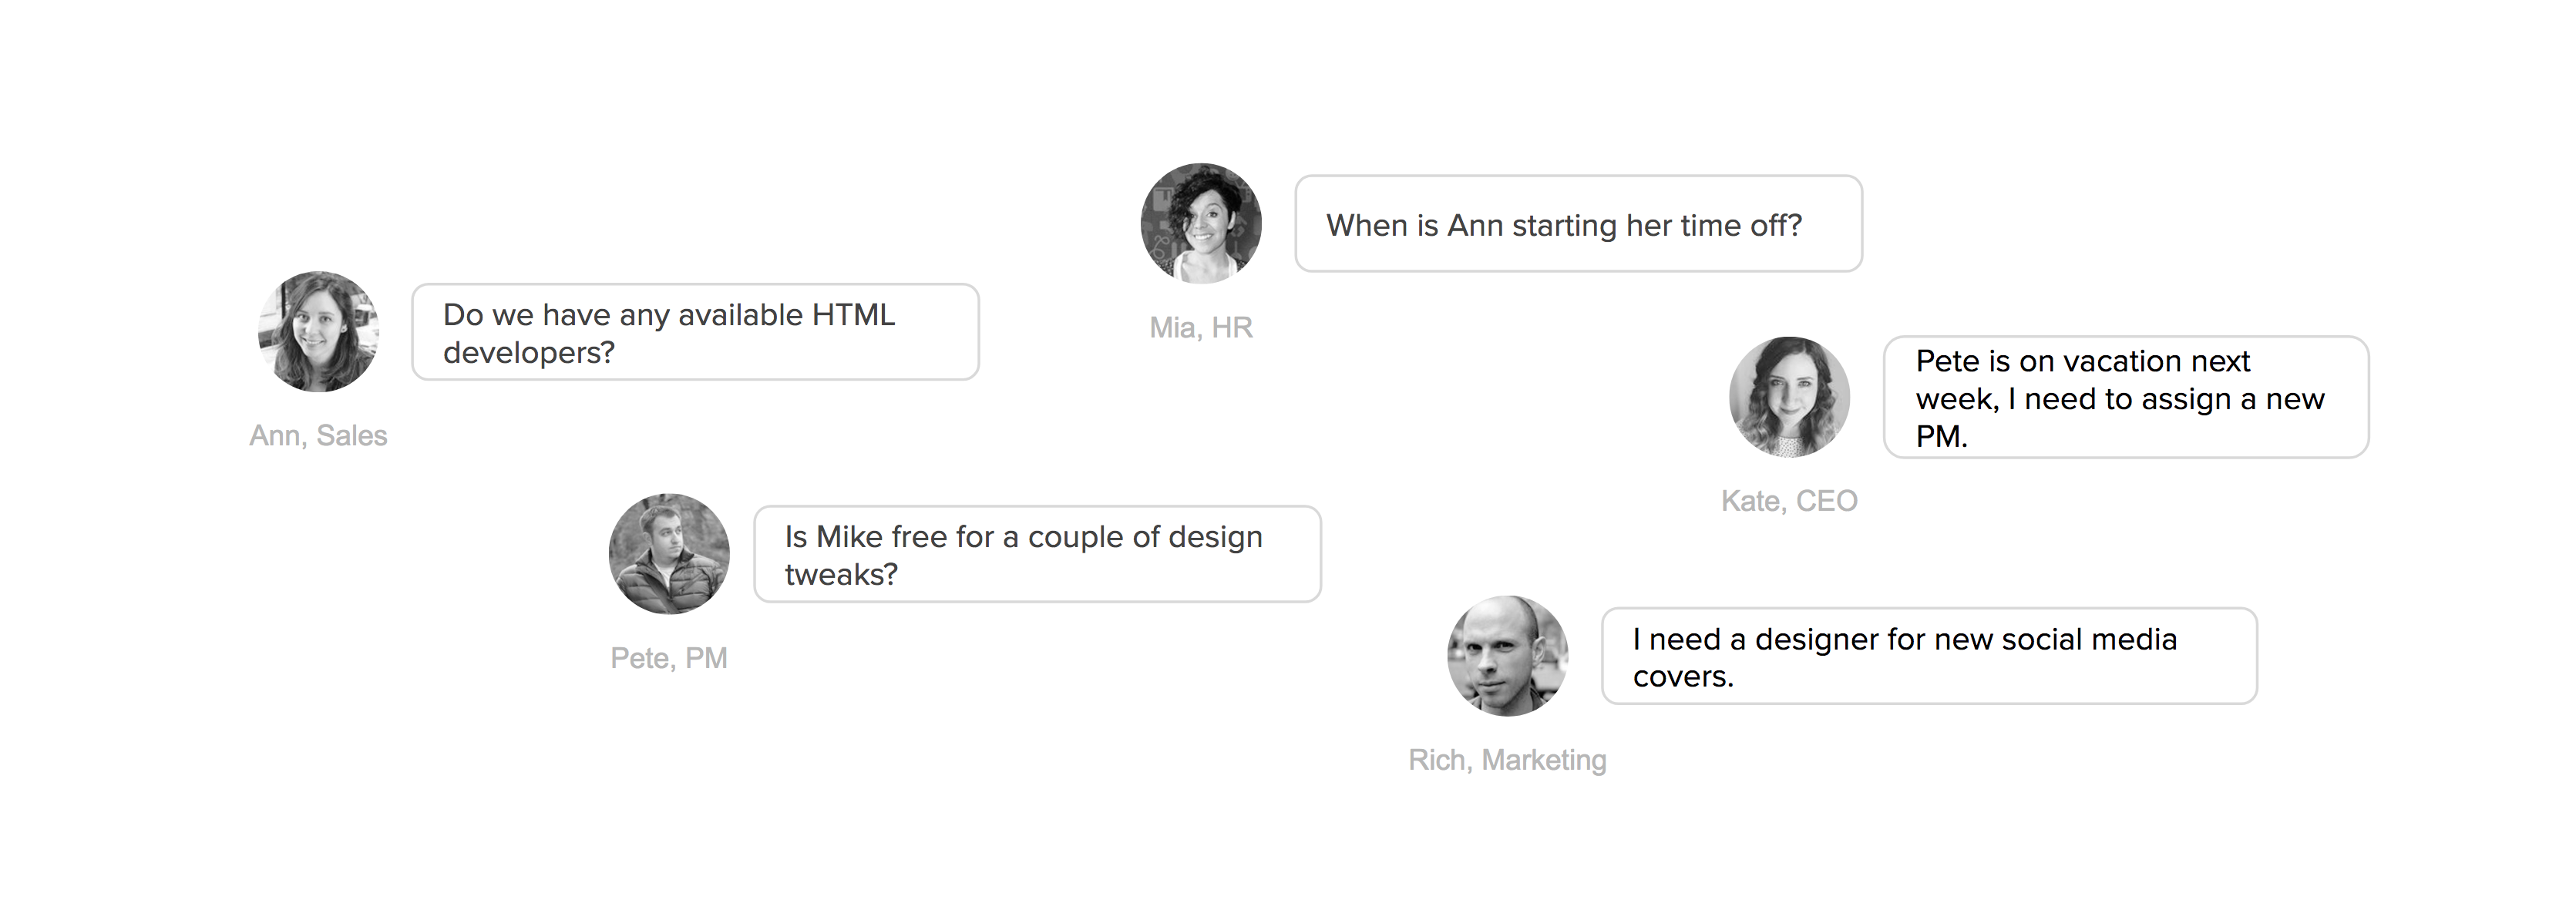Click 'PM.' at end of Kate's message
This screenshot has height=900, width=2576.
1941,437
